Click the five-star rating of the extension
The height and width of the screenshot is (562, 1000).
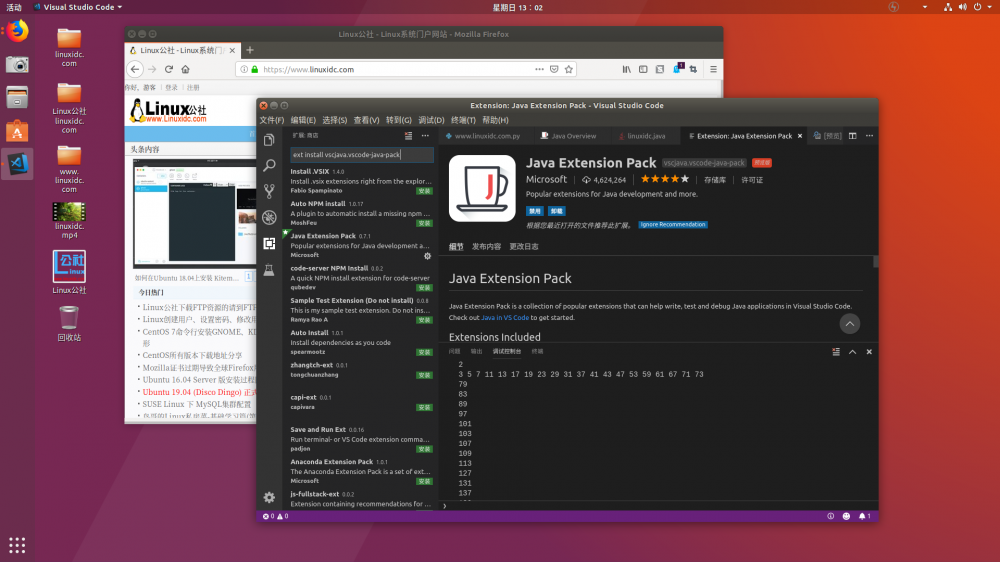pyautogui.click(x=665, y=179)
